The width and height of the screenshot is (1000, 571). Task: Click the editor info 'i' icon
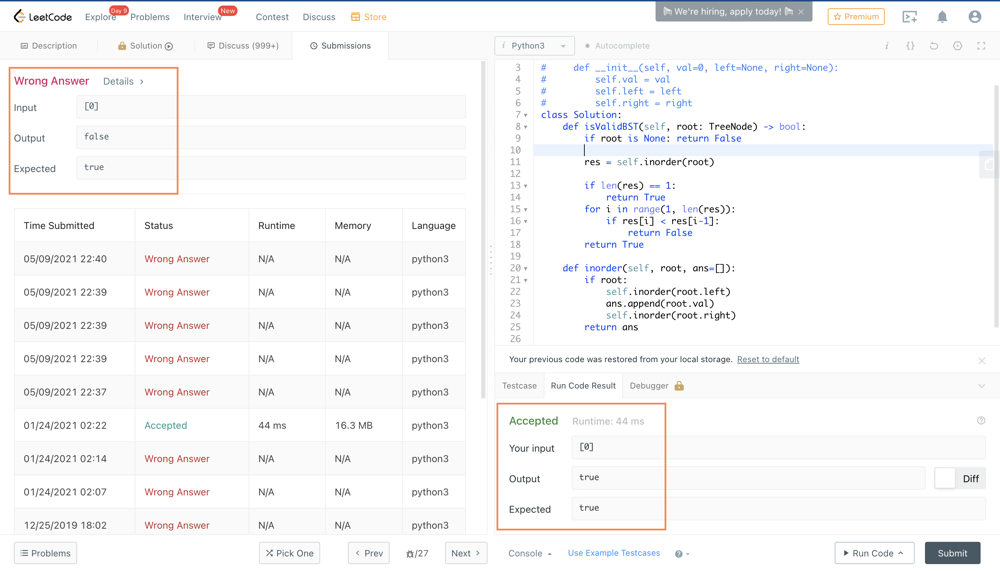(886, 46)
